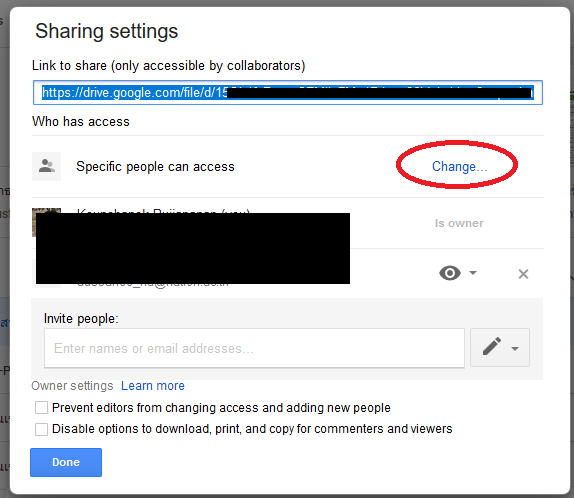574x498 pixels.
Task: Remove collaborator with the X icon
Action: tap(523, 274)
